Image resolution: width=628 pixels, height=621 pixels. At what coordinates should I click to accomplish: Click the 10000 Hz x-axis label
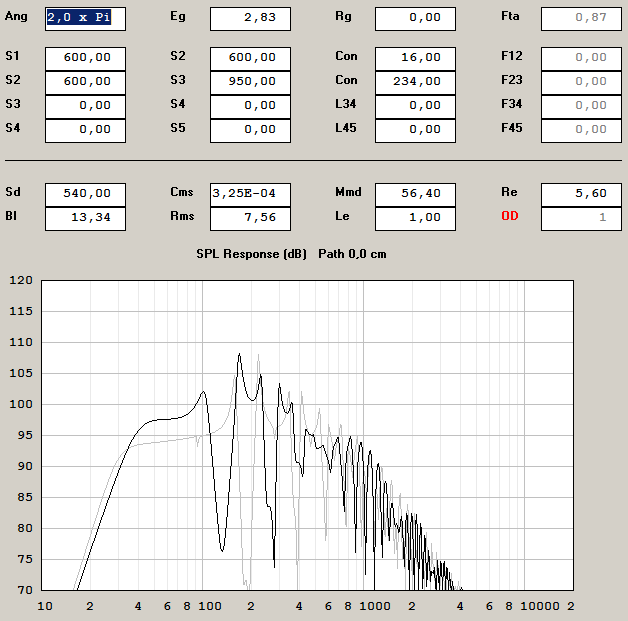539,606
